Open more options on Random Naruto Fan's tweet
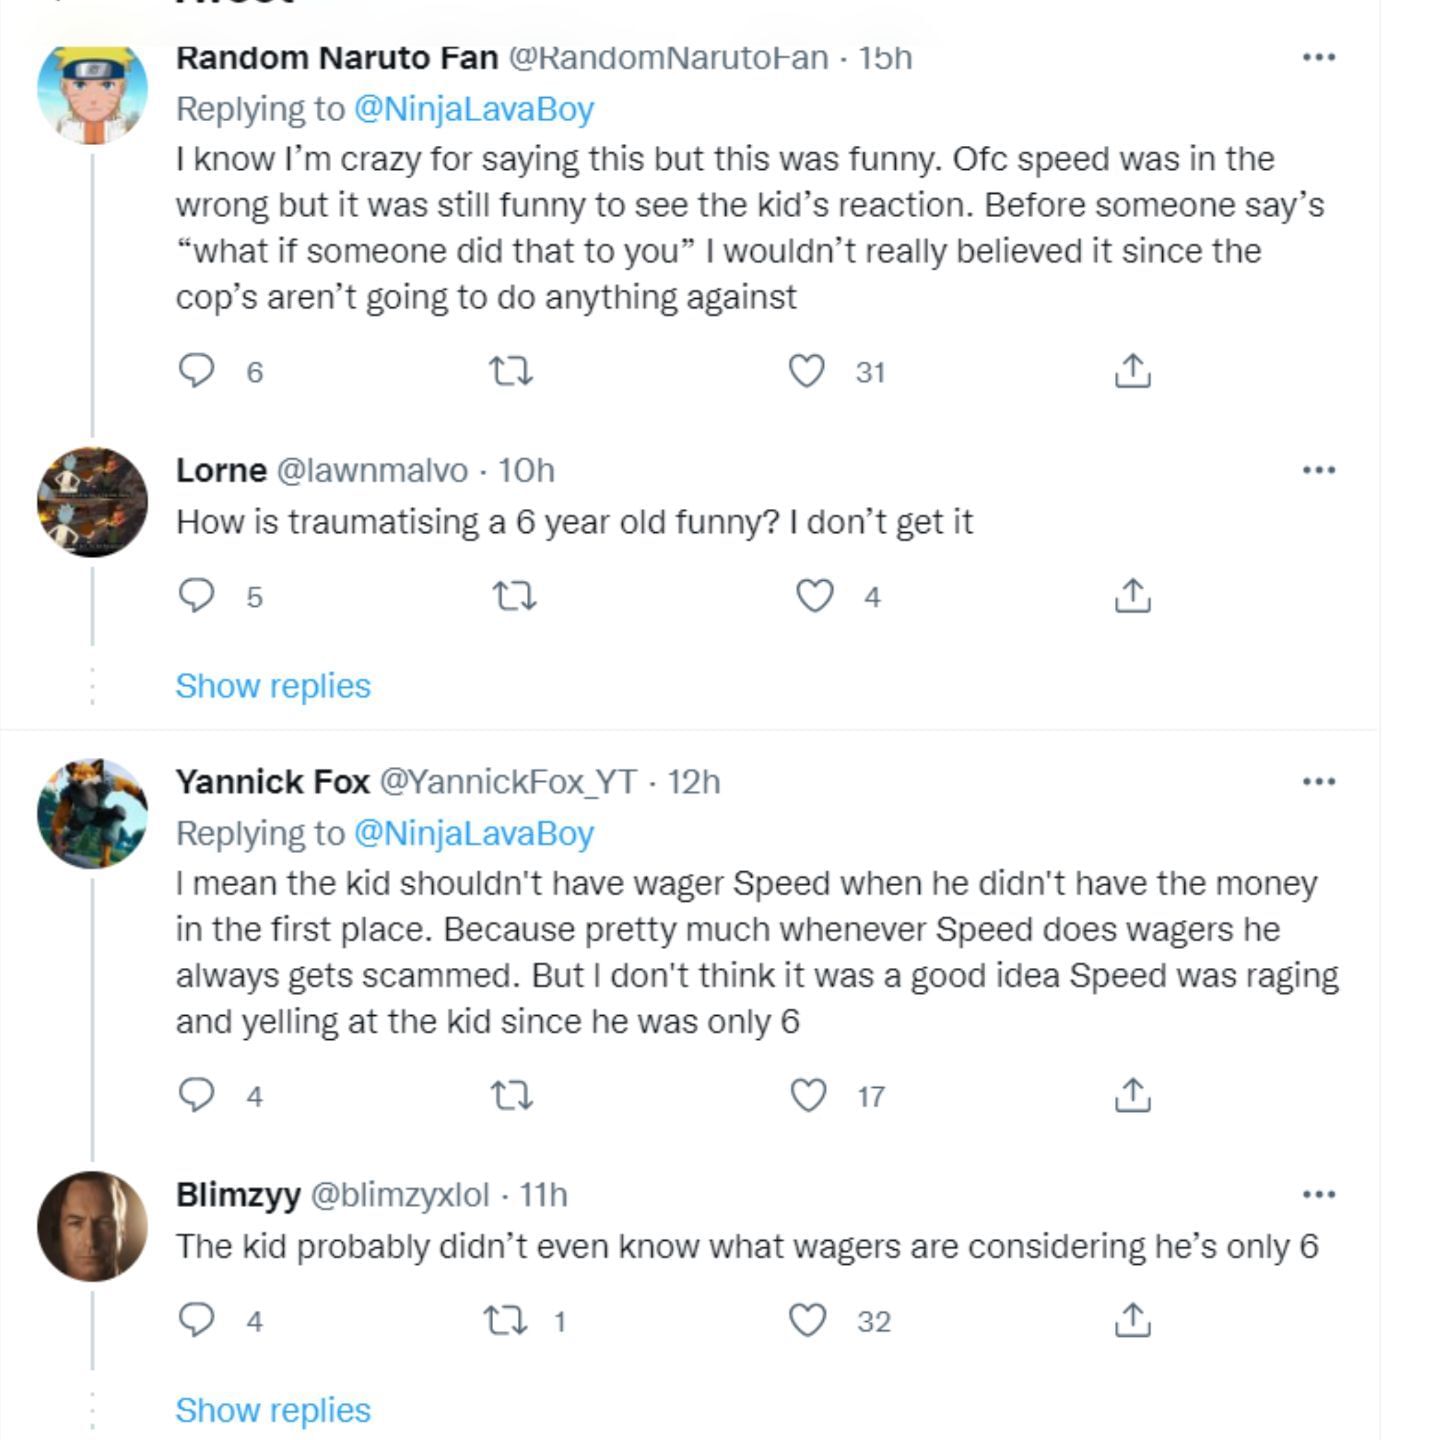The height and width of the screenshot is (1440, 1440). click(x=1319, y=57)
